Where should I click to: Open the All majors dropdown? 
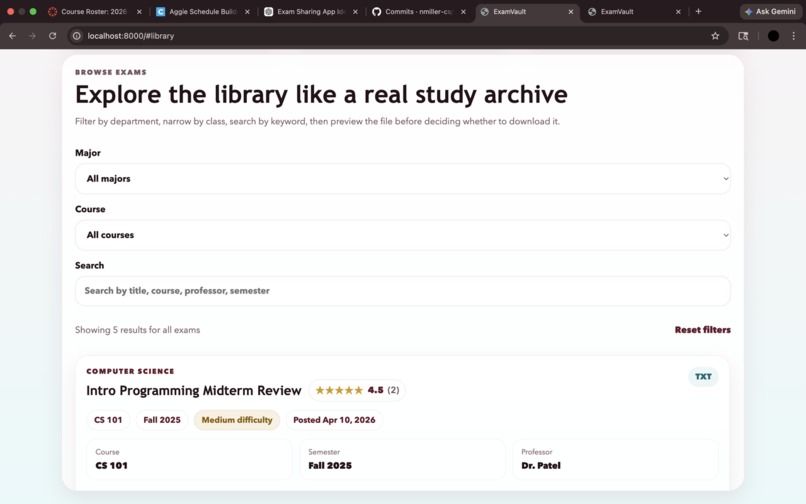pos(402,179)
